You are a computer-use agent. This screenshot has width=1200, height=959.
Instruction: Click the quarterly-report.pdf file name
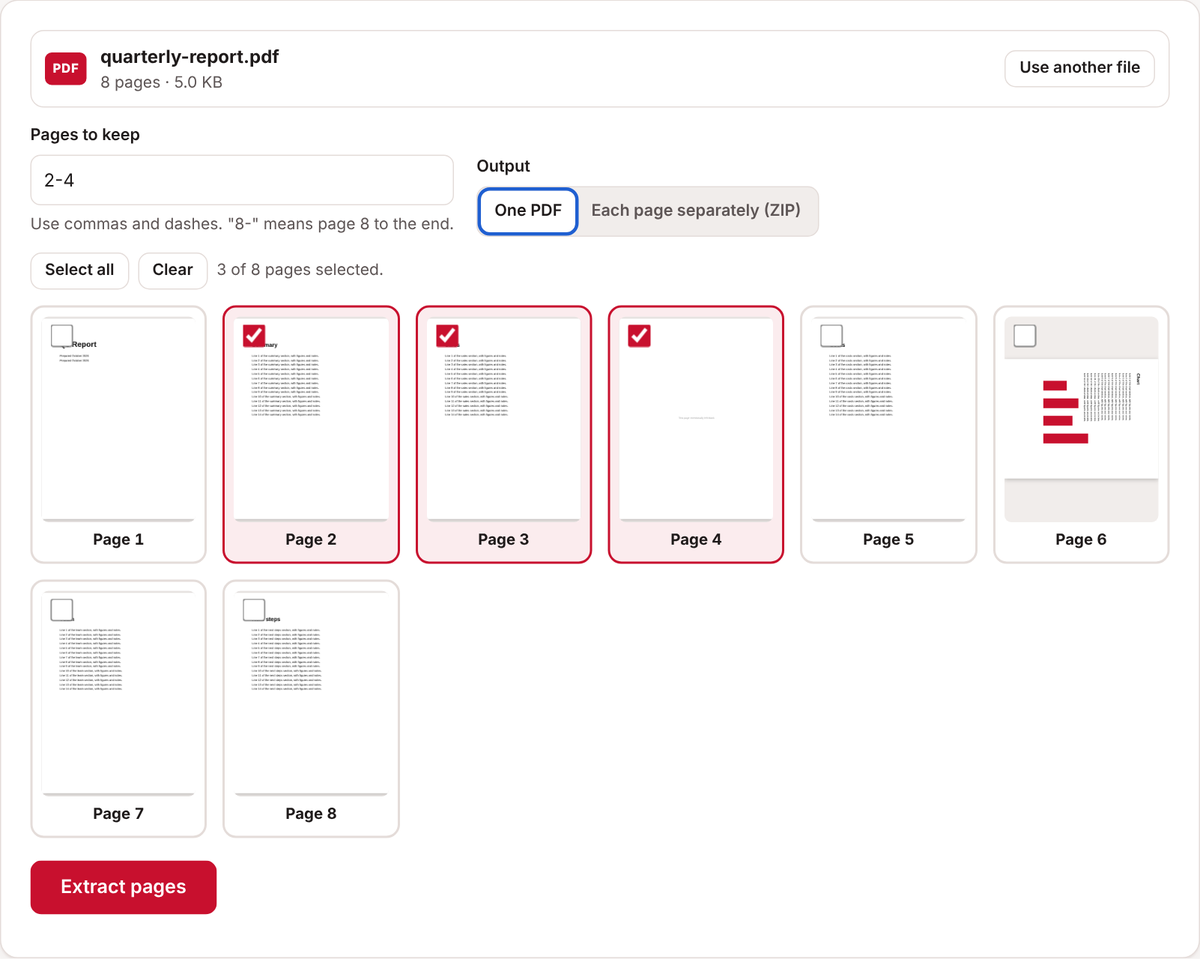click(x=190, y=57)
